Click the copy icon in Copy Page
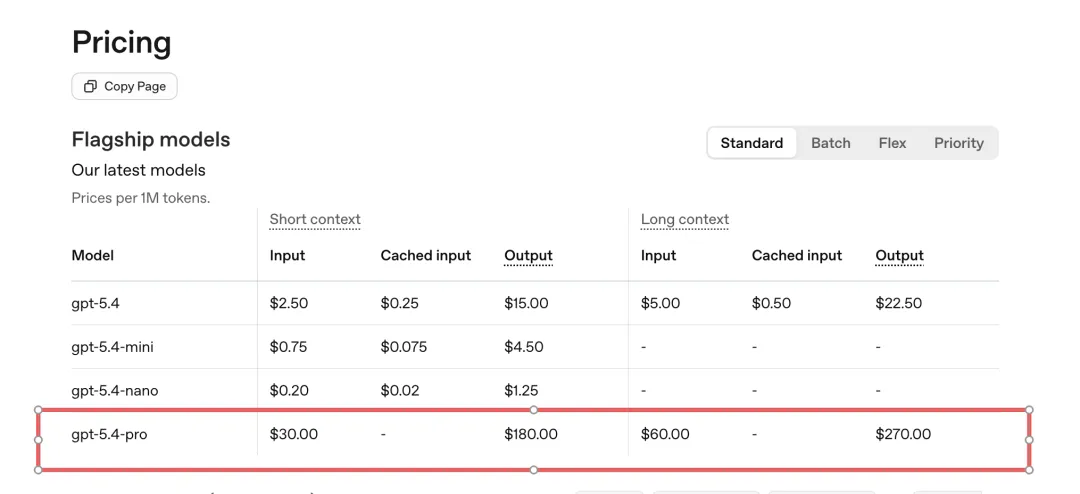This screenshot has height=494, width=1080. (90, 87)
